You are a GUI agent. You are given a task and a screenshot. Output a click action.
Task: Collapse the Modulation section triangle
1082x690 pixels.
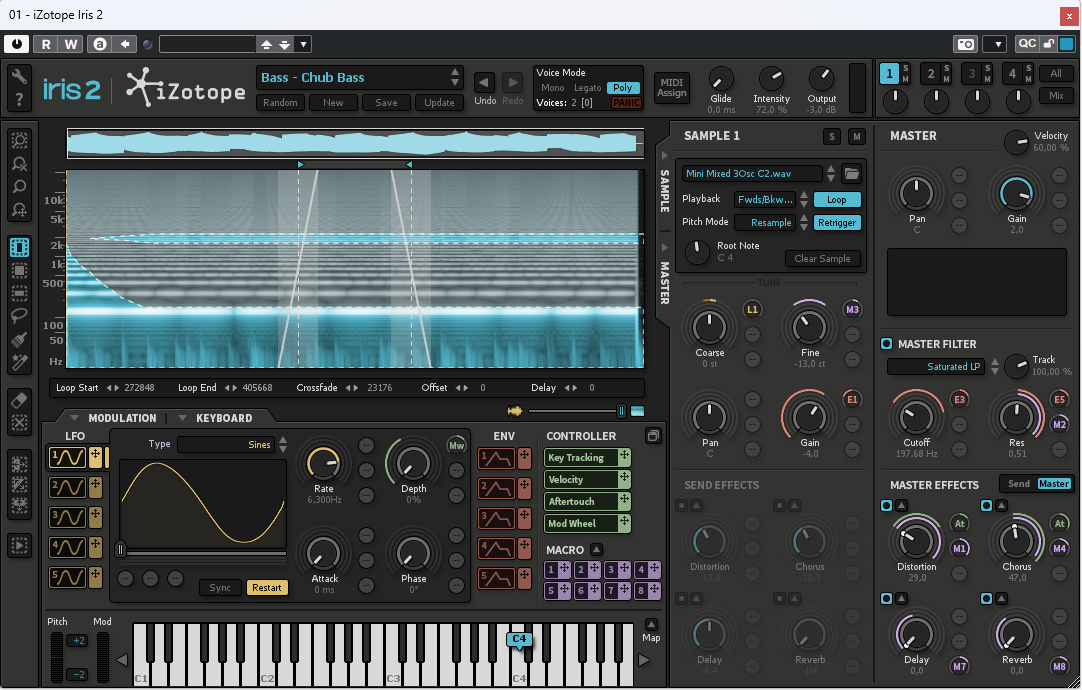click(74, 418)
